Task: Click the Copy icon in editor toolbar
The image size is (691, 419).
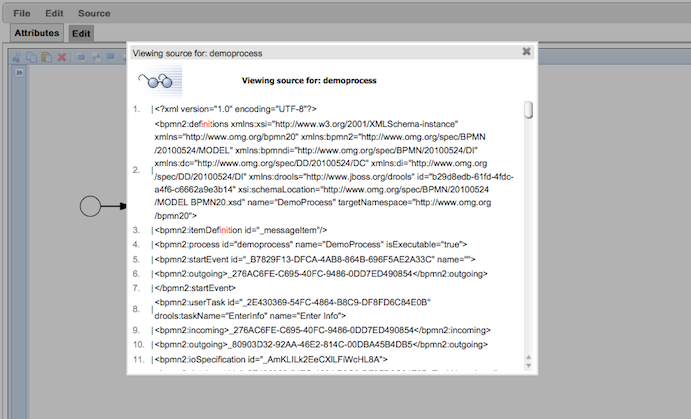Action: click(32, 57)
